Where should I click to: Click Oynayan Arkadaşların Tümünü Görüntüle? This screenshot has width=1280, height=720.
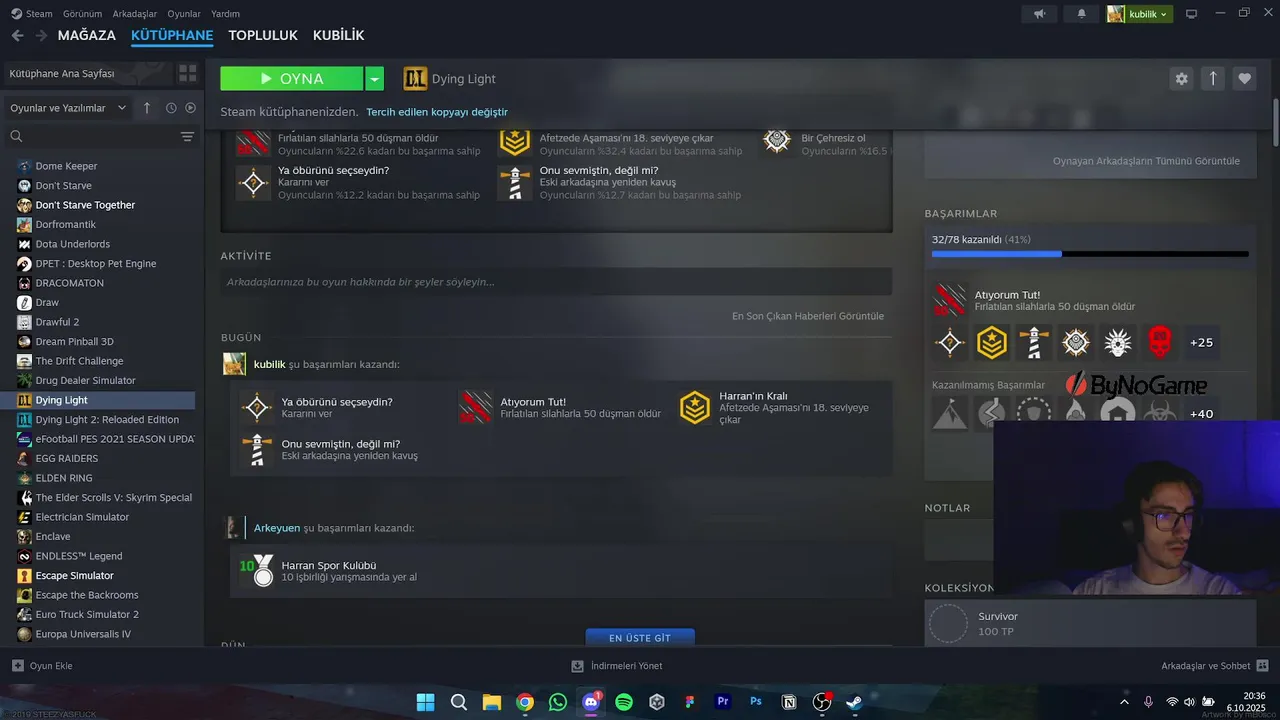1146,161
